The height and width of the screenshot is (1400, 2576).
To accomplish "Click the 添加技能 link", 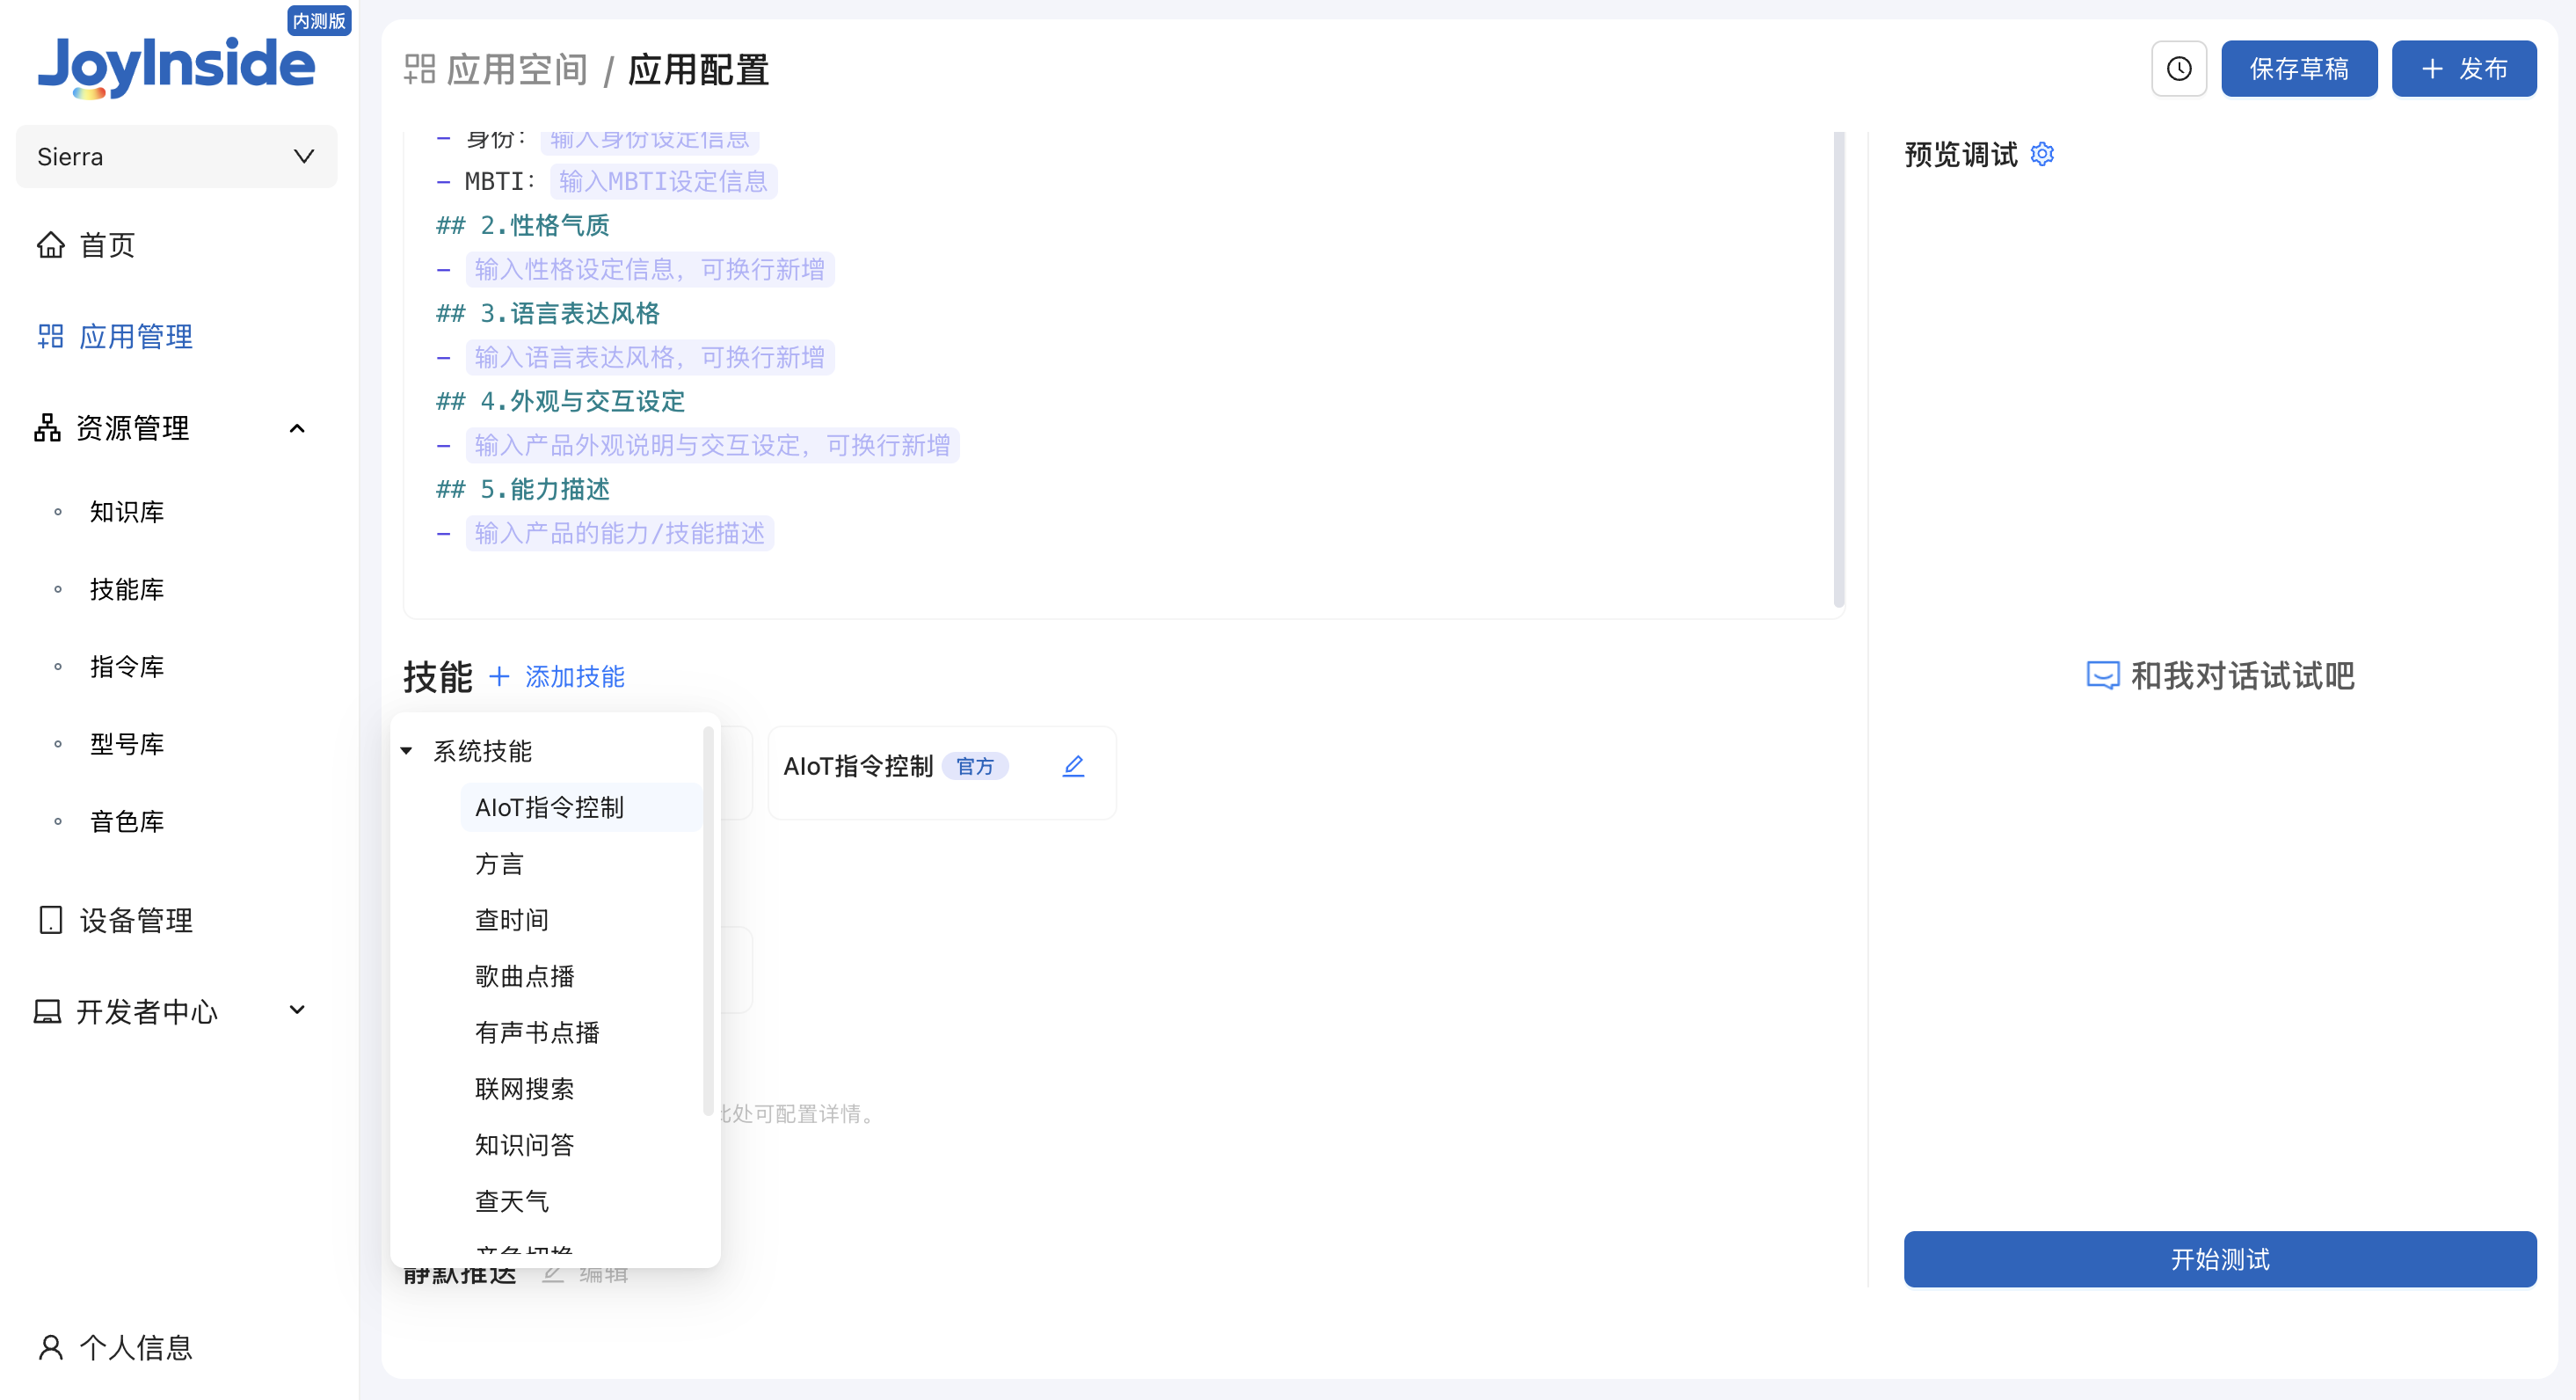I will [x=575, y=677].
